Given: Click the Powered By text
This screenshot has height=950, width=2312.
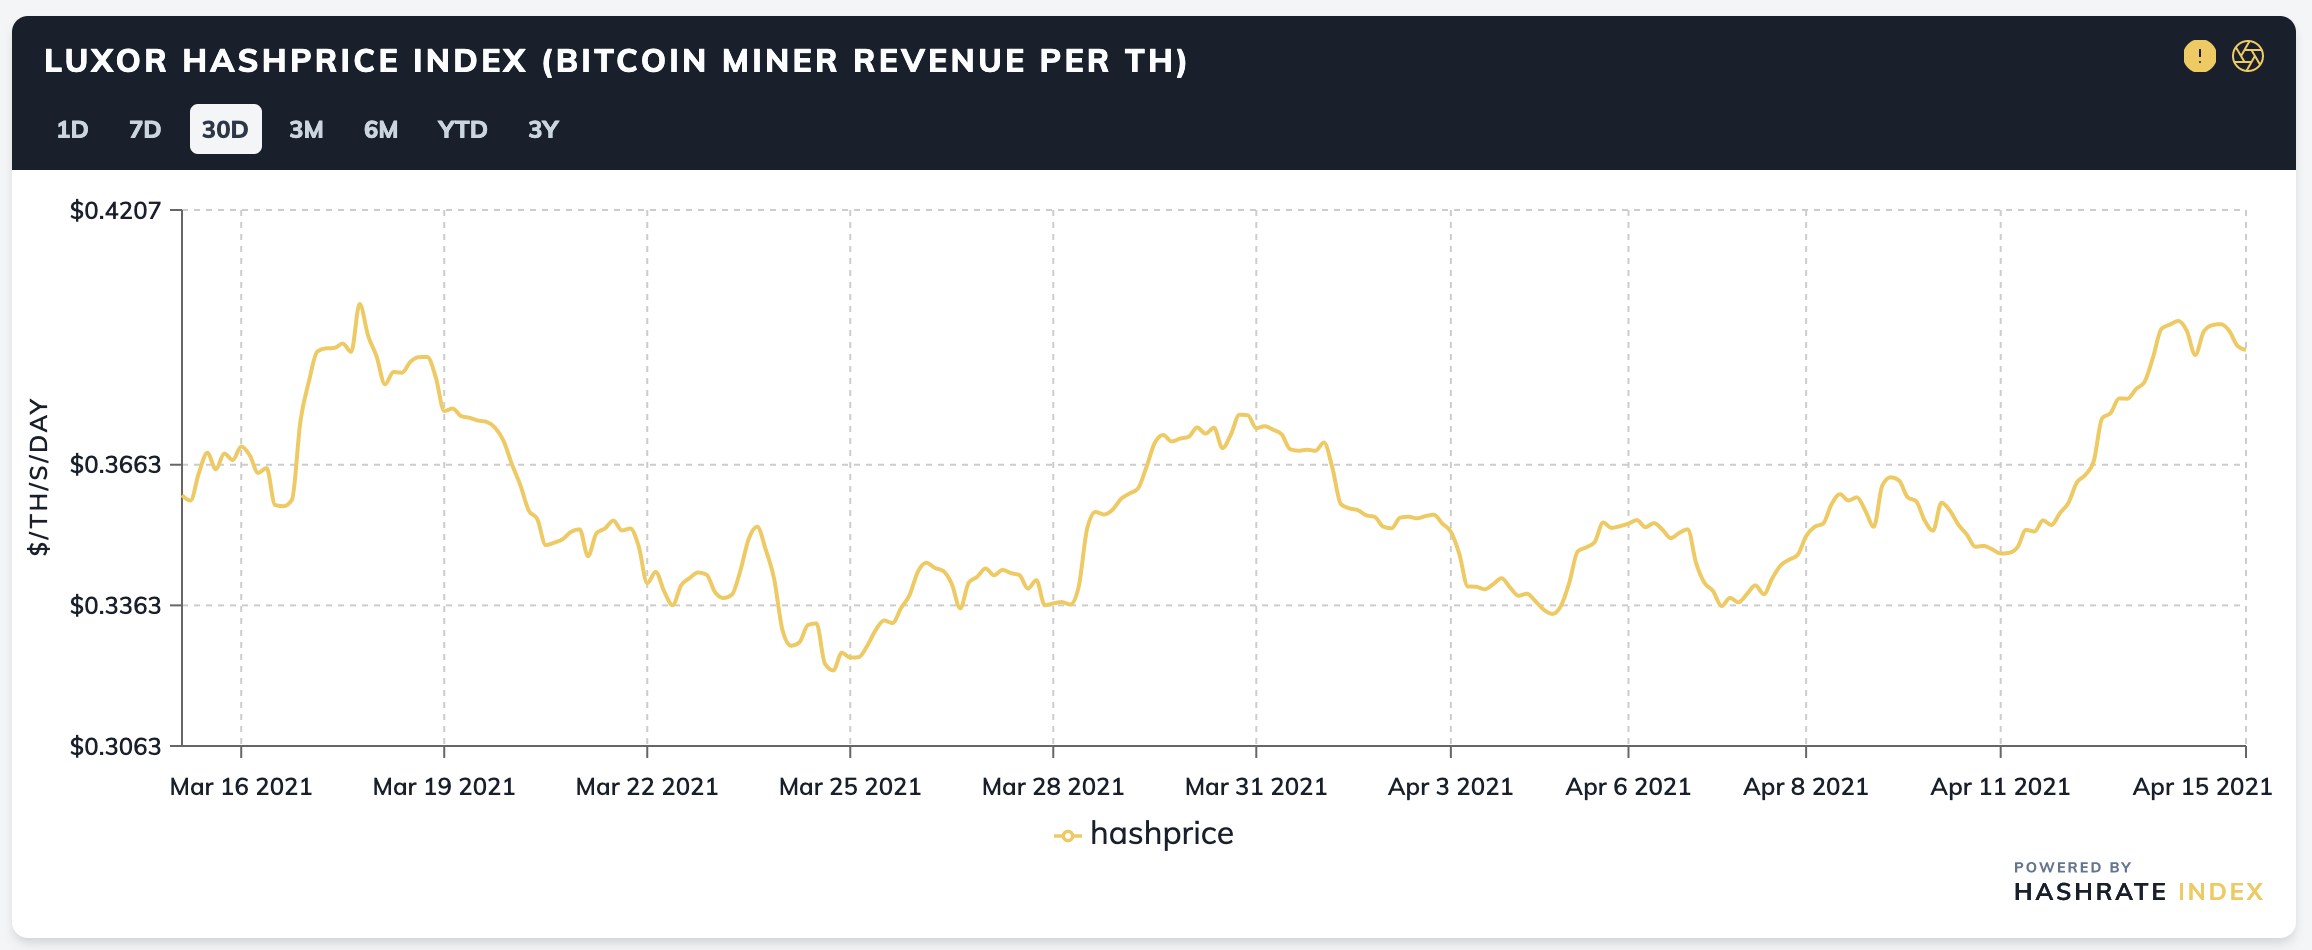Looking at the screenshot, I should pos(2072,867).
